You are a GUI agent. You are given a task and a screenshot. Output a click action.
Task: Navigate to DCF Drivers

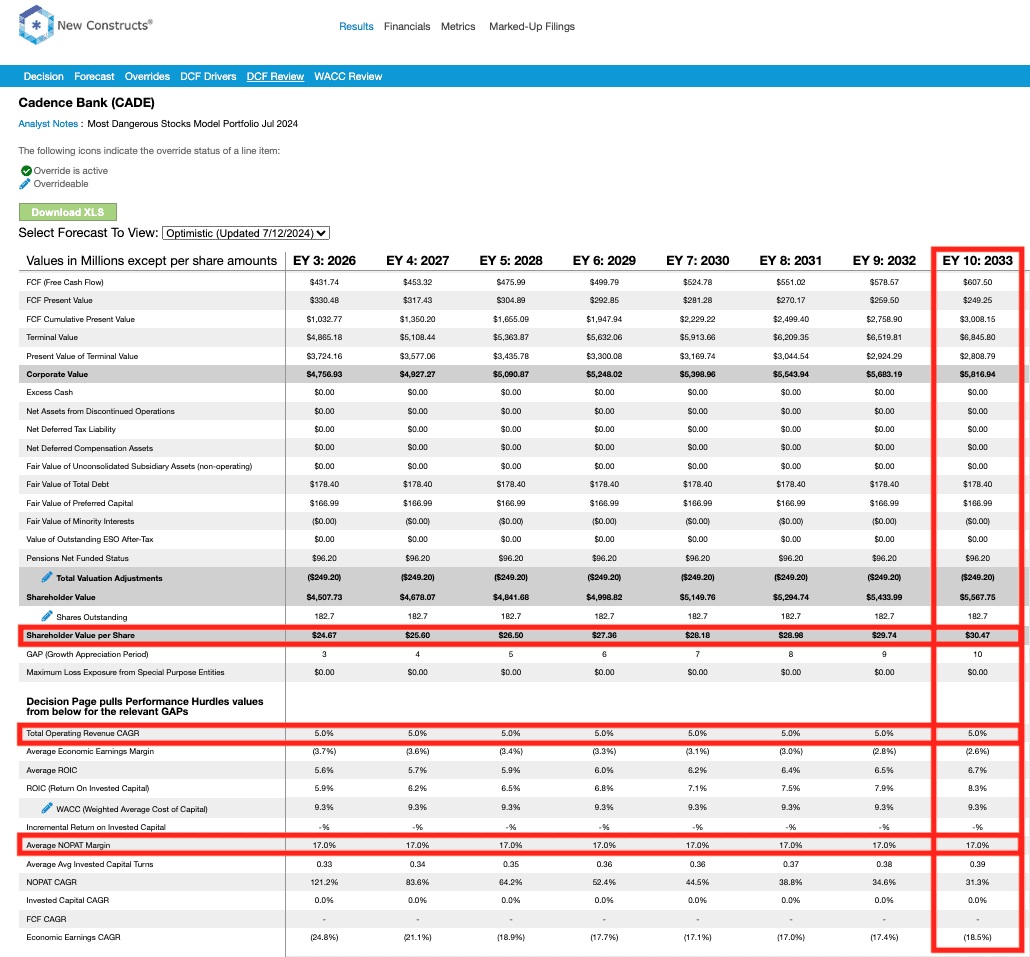tap(208, 76)
